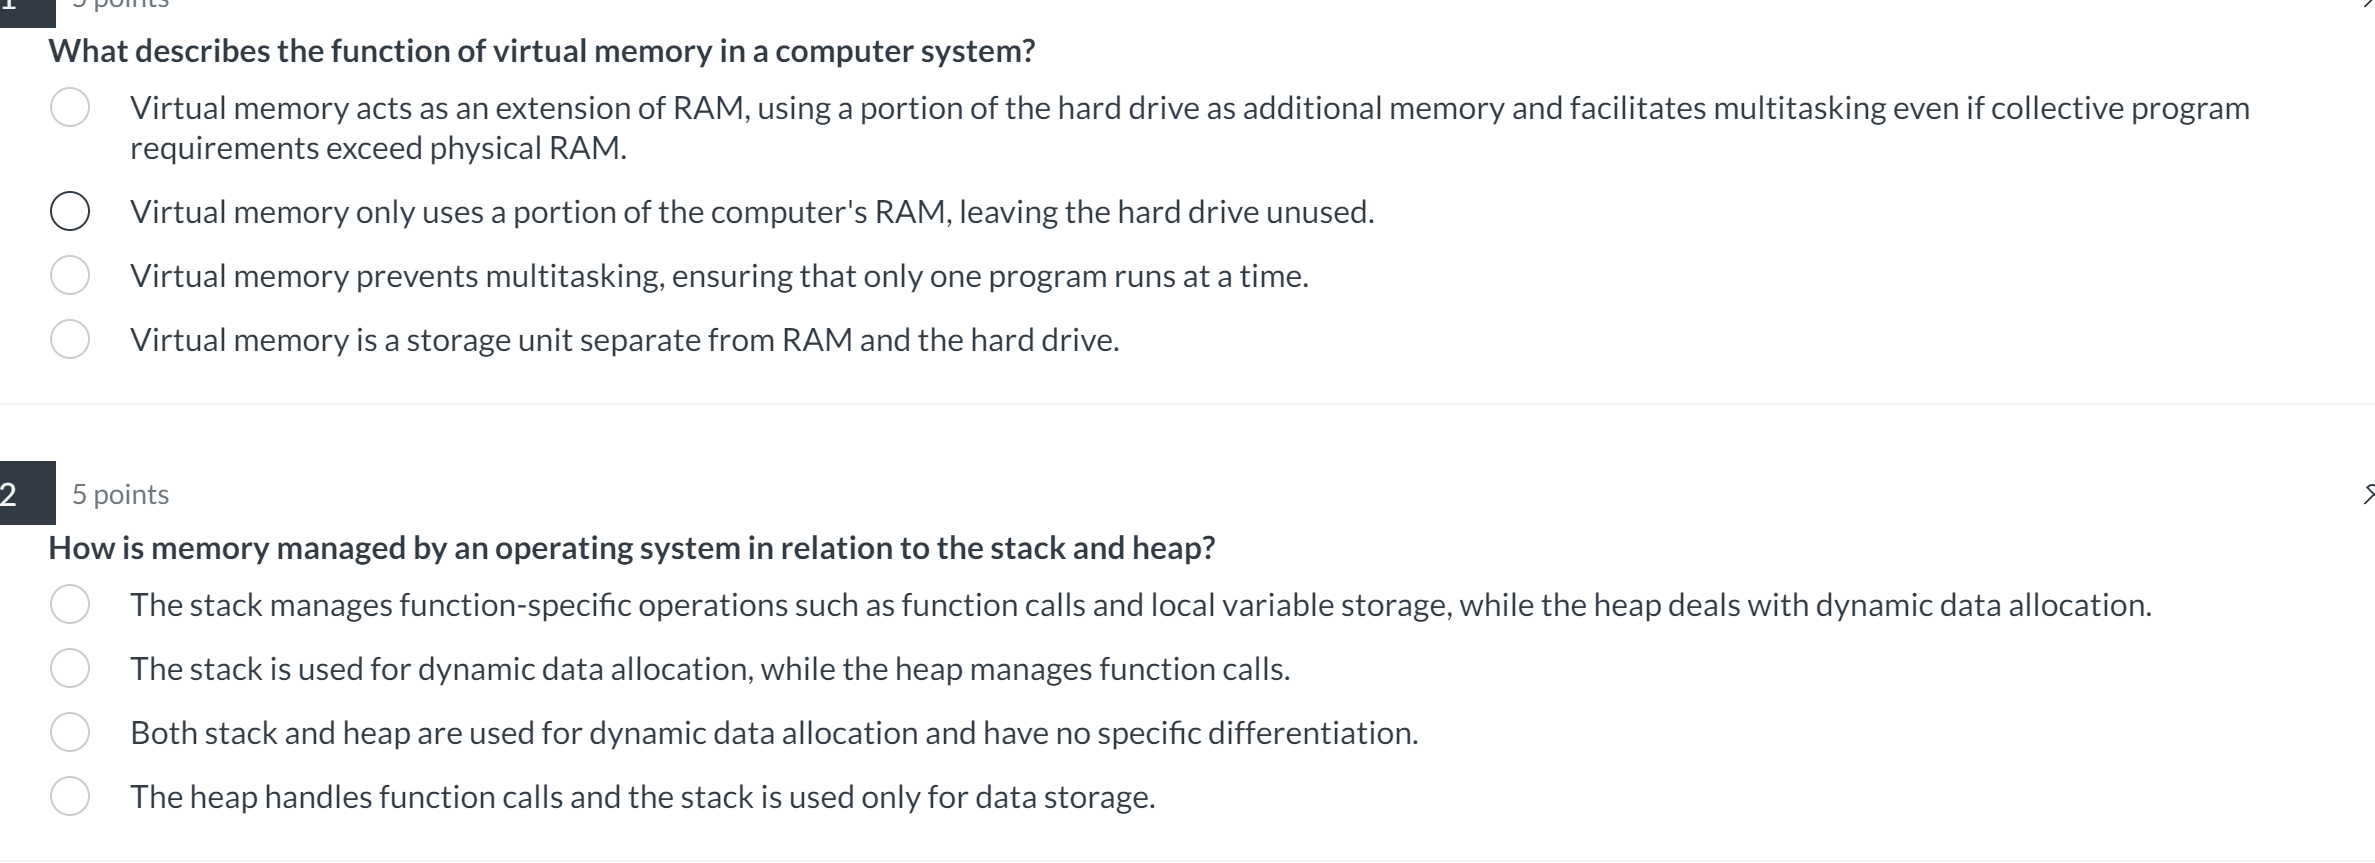Viewport: 2375px width, 863px height.
Task: Pick 'The stack manages function-specific operations' answer
Action: pyautogui.click(x=70, y=604)
